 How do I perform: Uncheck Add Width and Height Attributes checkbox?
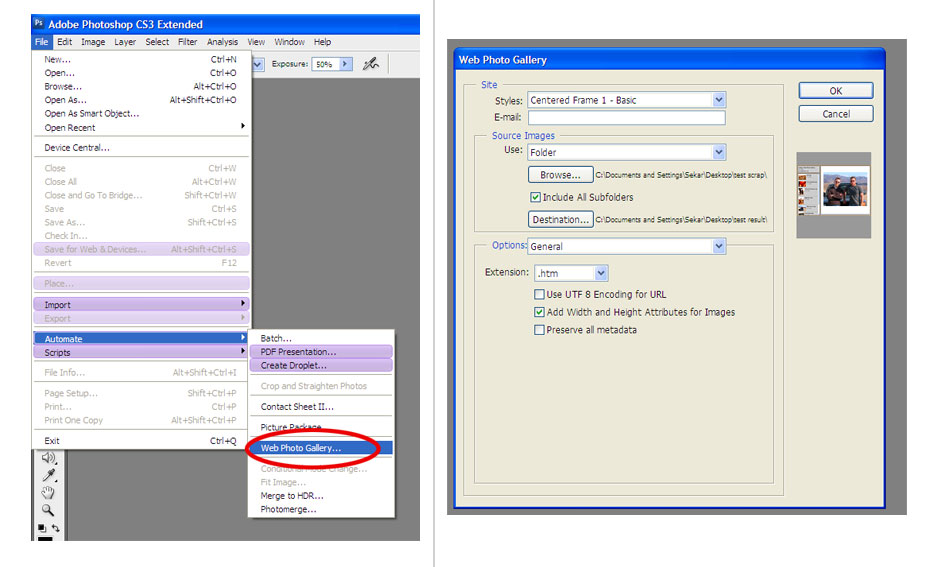[x=539, y=312]
